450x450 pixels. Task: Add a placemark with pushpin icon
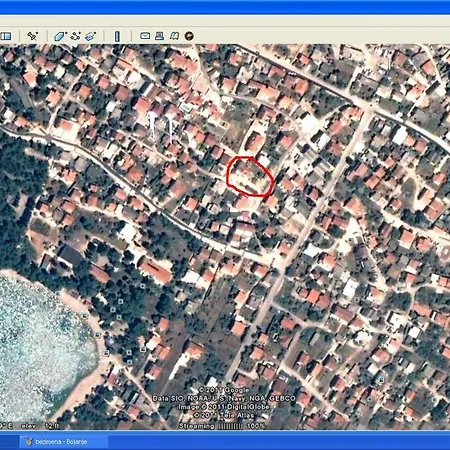click(x=33, y=36)
